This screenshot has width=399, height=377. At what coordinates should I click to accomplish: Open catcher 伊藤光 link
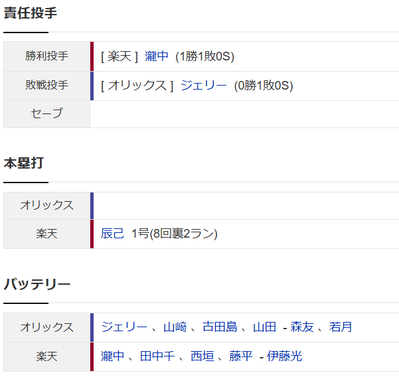[284, 356]
